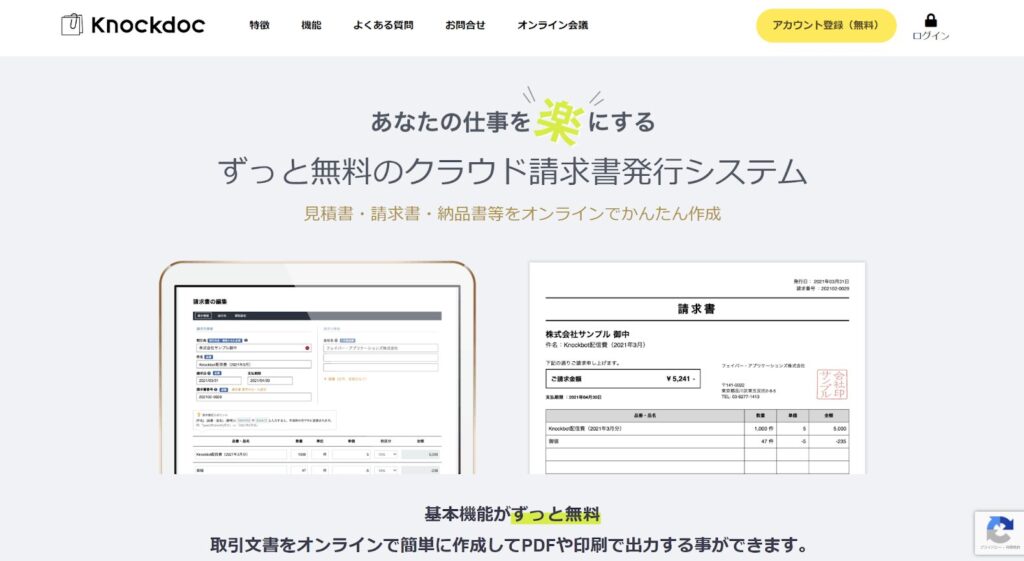Click the ずっと無料 highlighted text
Image resolution: width=1024 pixels, height=561 pixels.
tap(555, 515)
